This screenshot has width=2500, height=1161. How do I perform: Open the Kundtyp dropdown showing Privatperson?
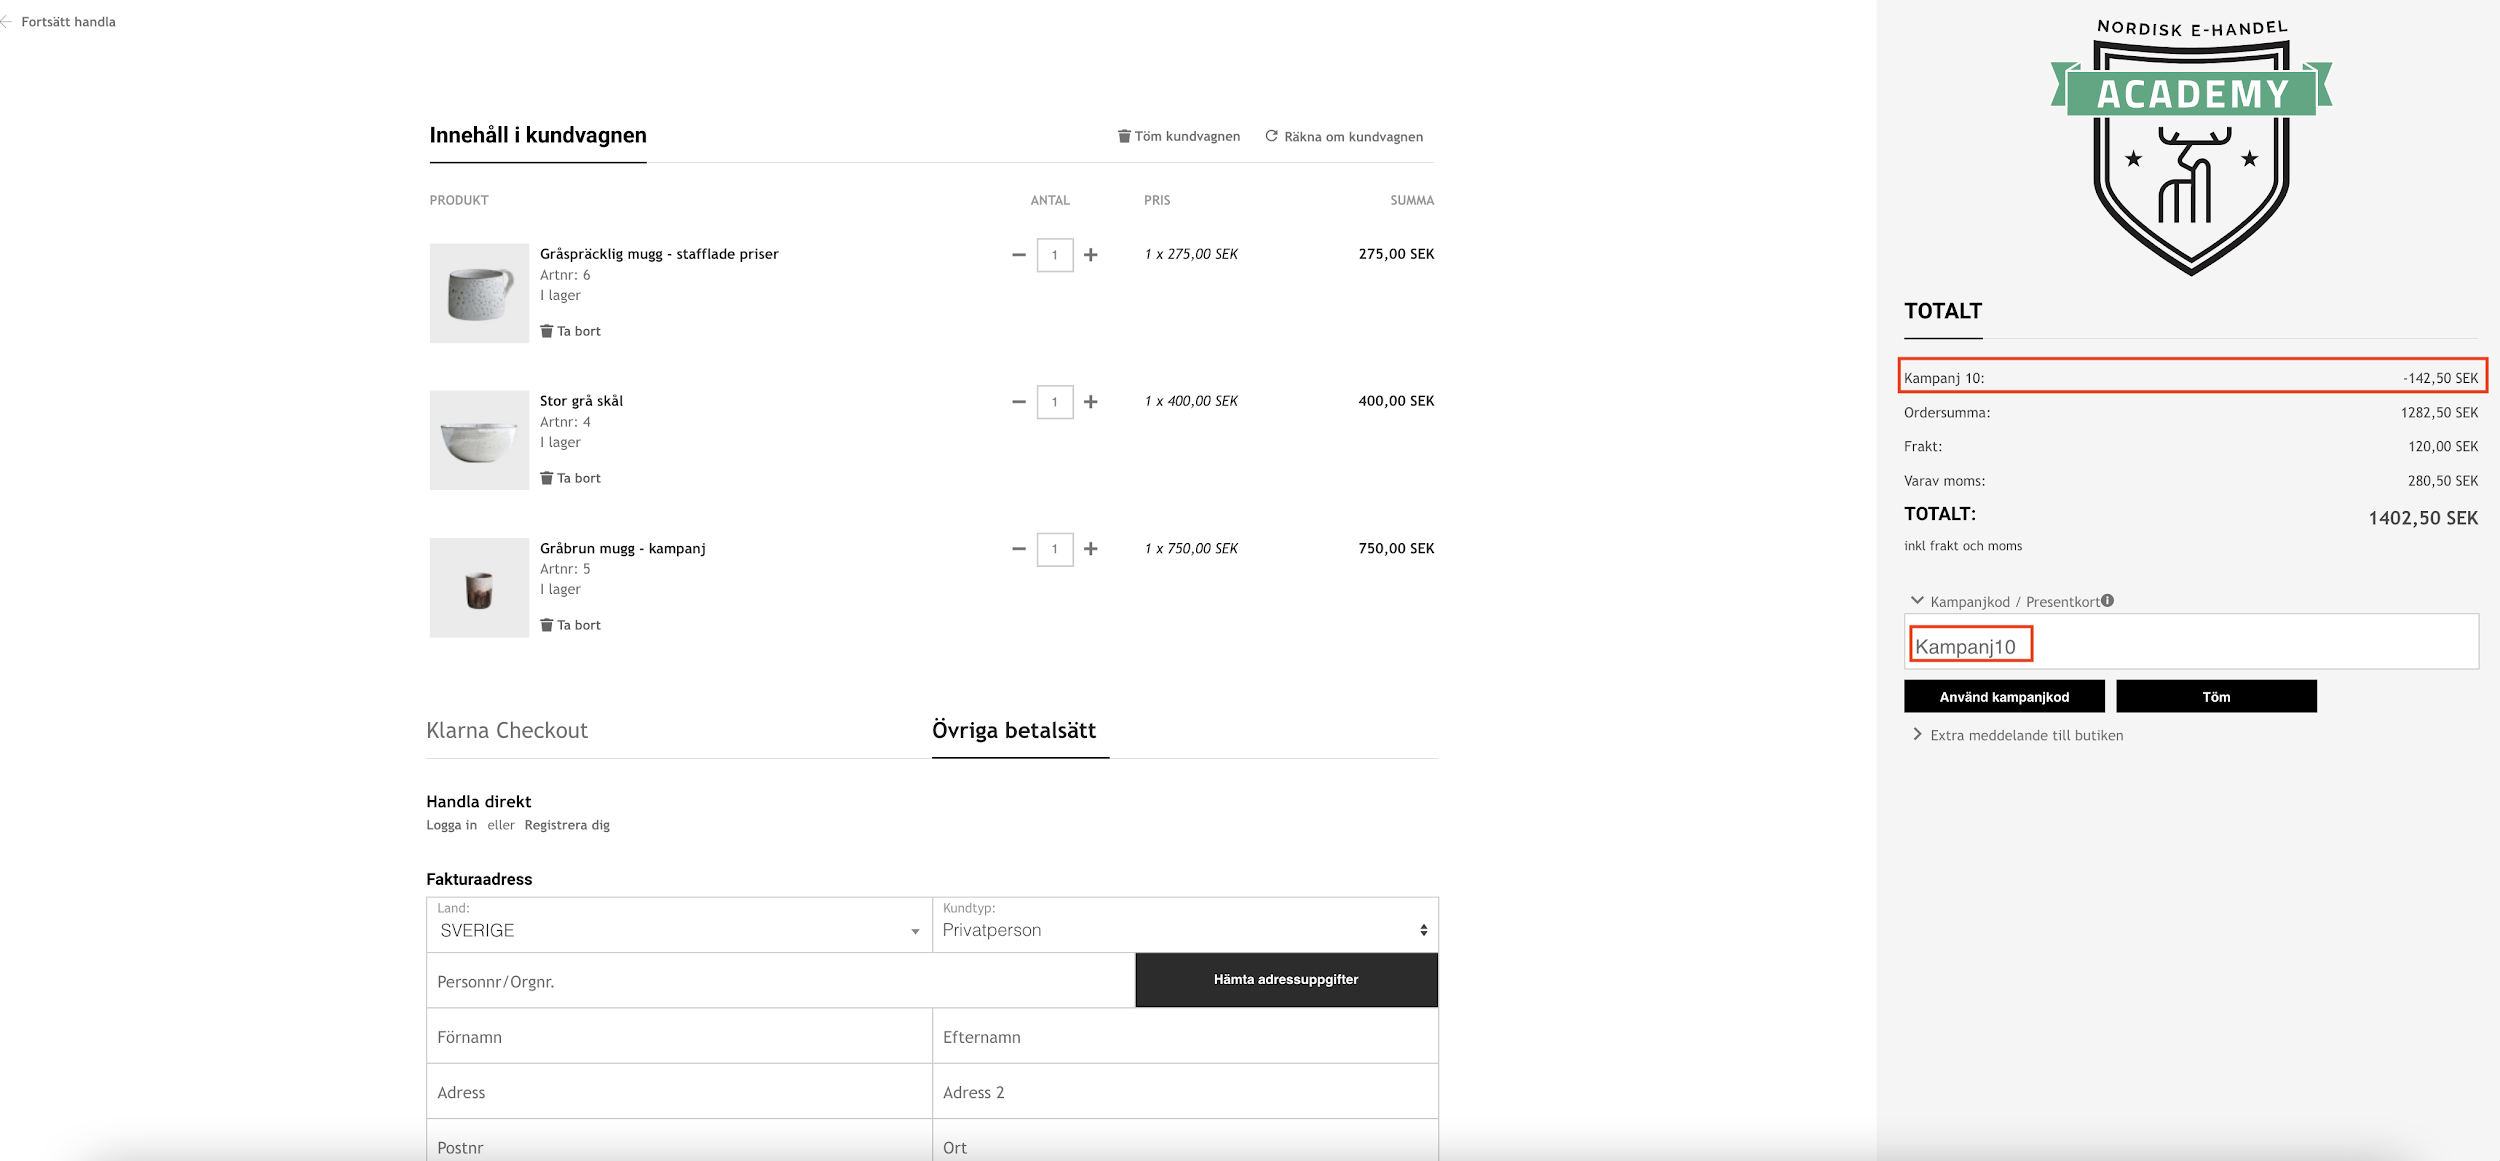[x=1185, y=925]
